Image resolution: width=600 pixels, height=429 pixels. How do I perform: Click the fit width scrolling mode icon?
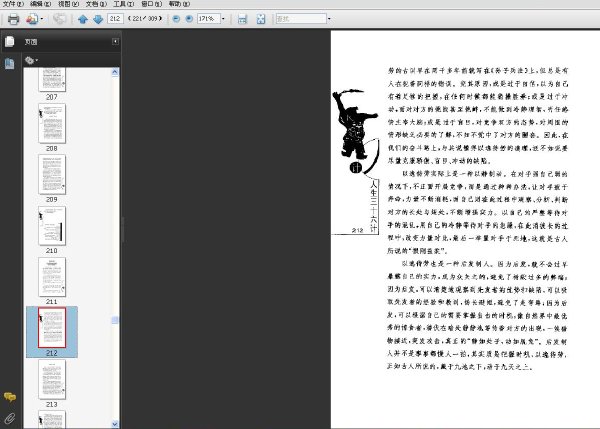pyautogui.click(x=243, y=19)
